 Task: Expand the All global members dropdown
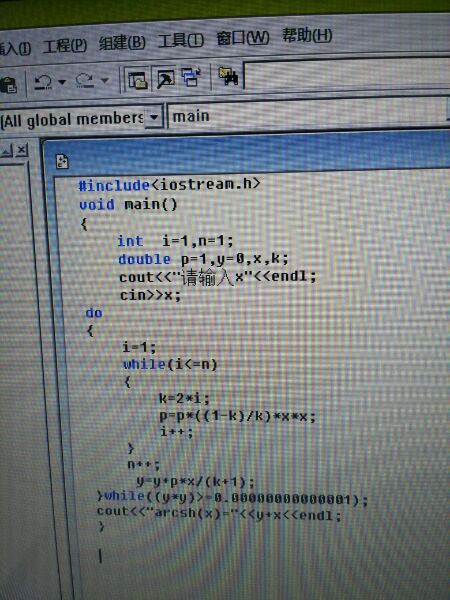tap(154, 116)
